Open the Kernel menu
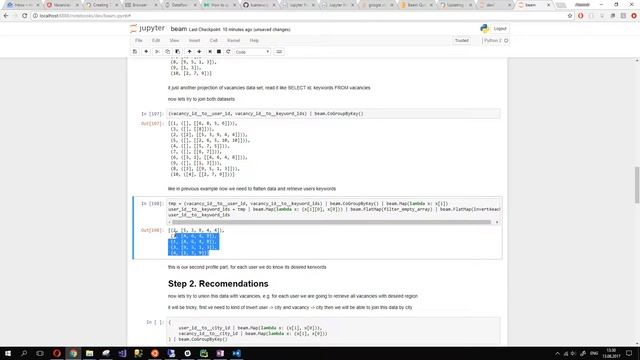This screenshot has width=640, height=360. point(233,40)
